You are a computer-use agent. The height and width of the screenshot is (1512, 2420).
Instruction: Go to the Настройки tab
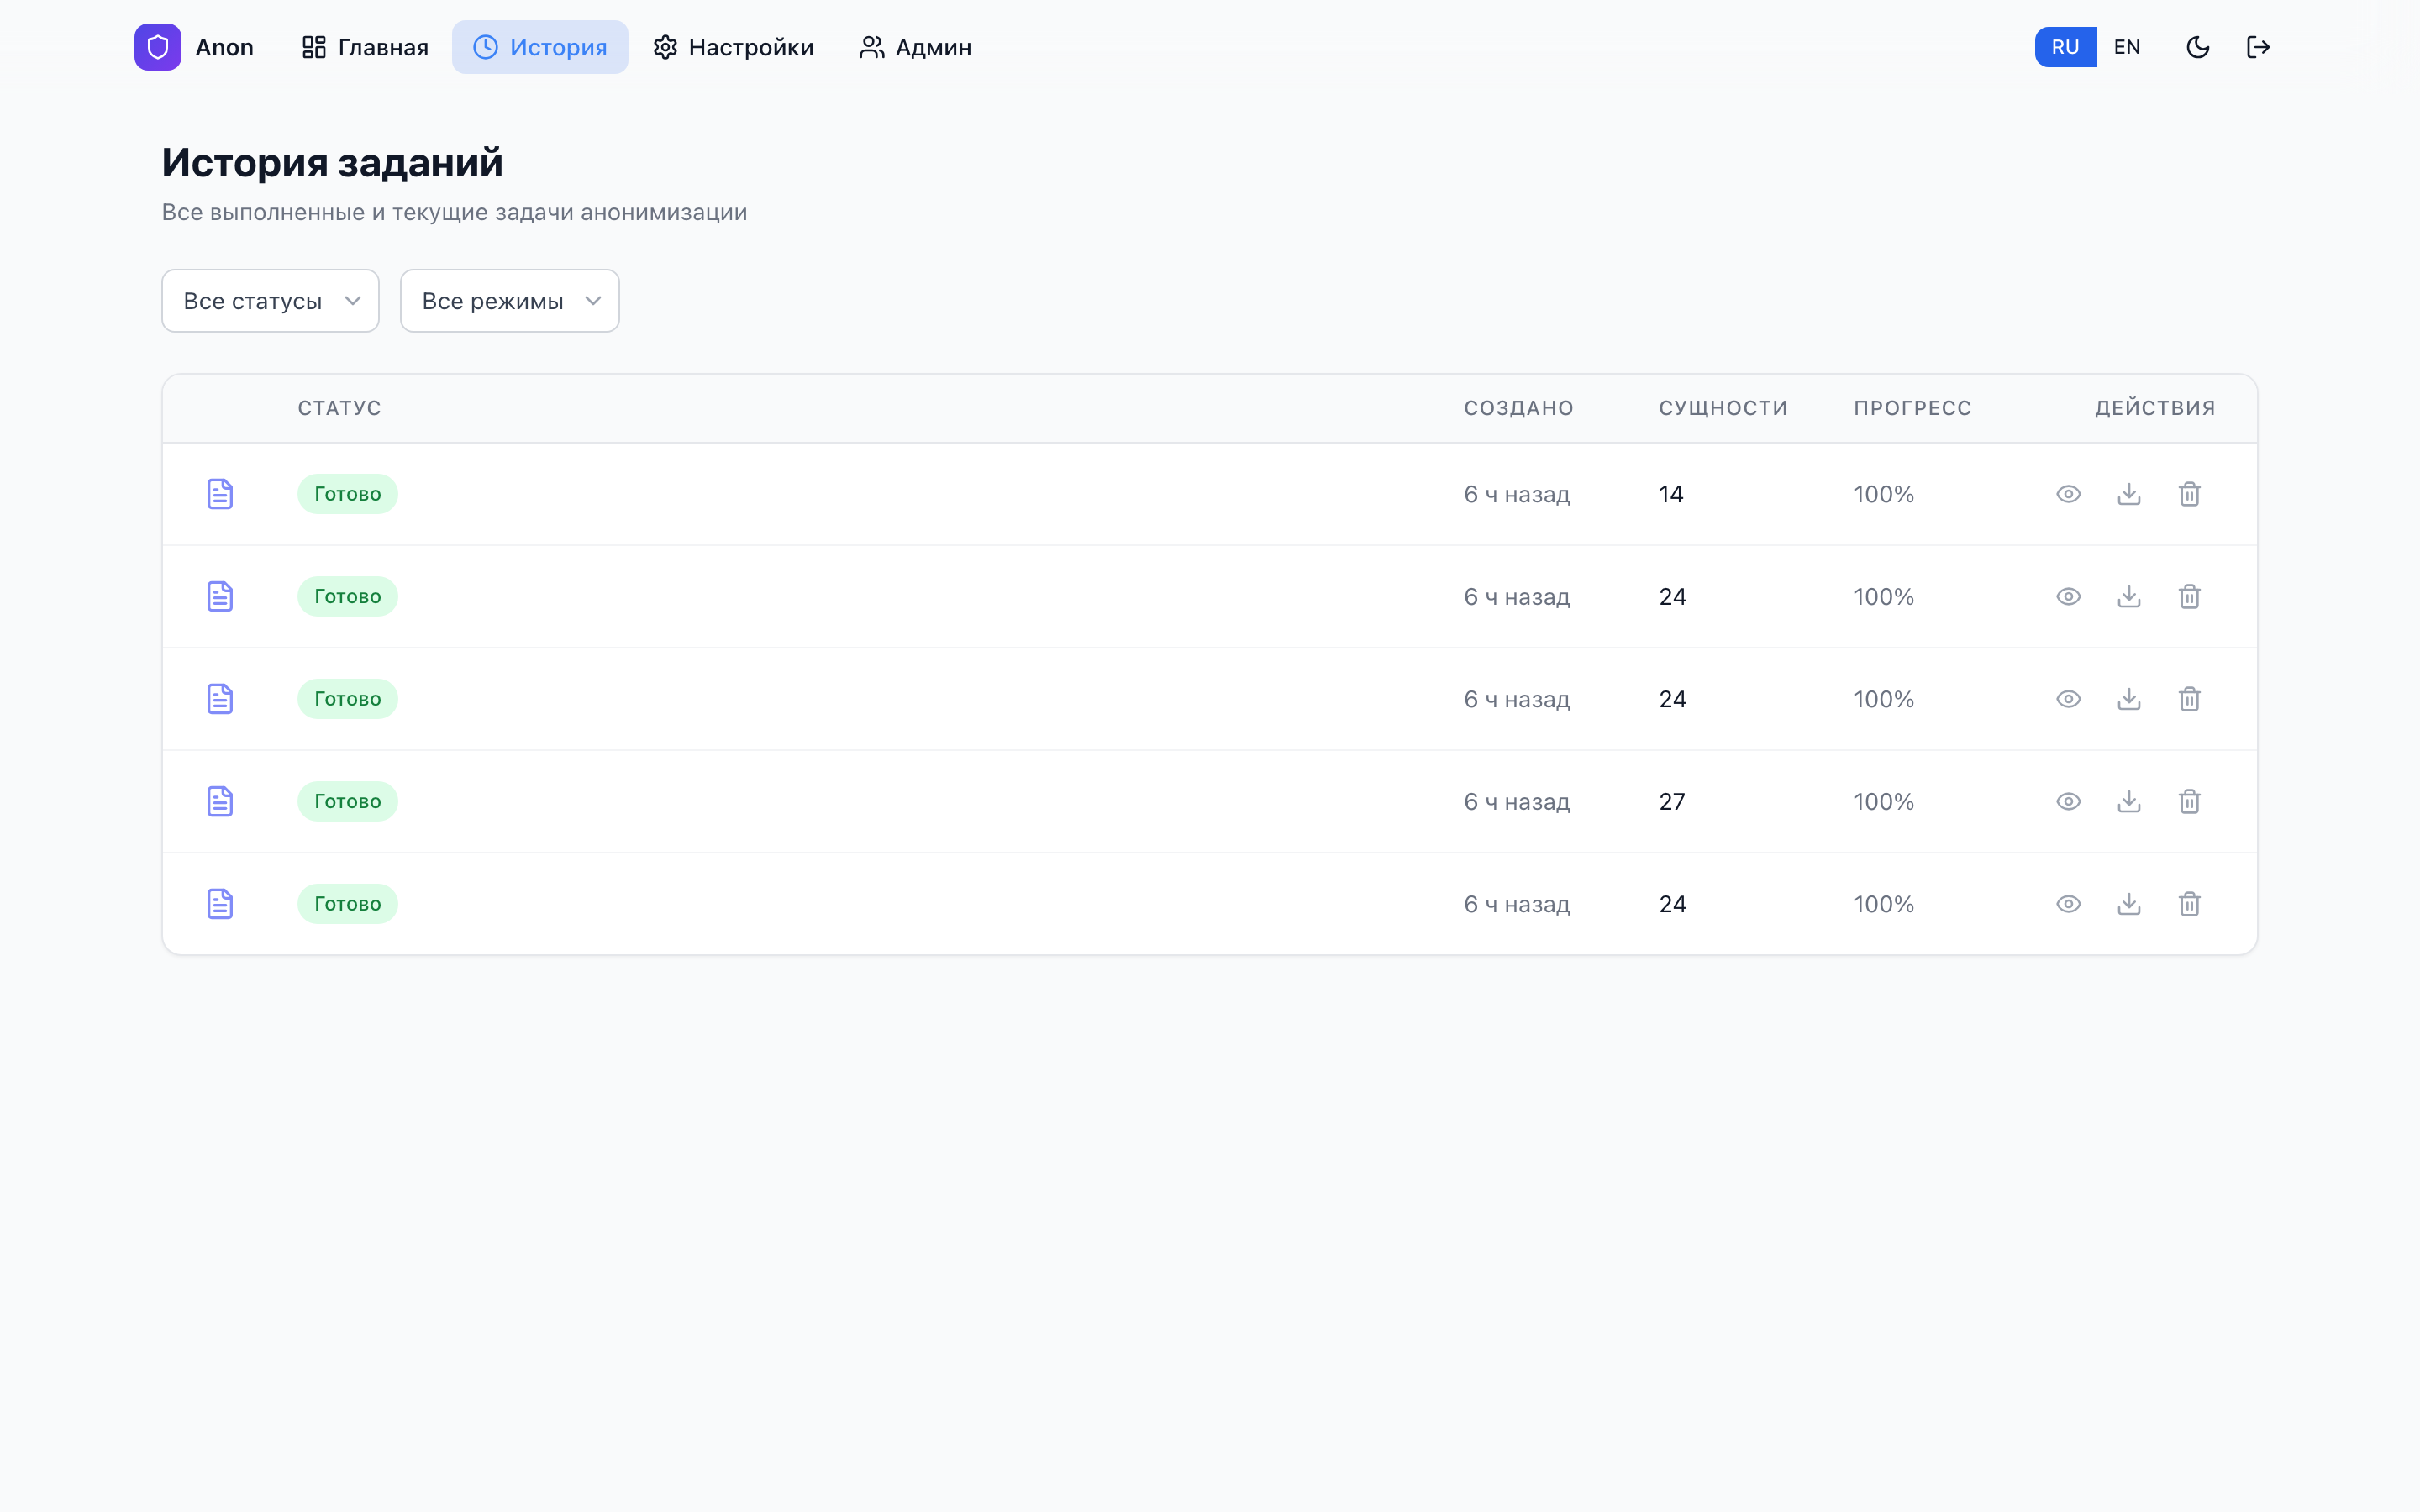click(x=733, y=47)
